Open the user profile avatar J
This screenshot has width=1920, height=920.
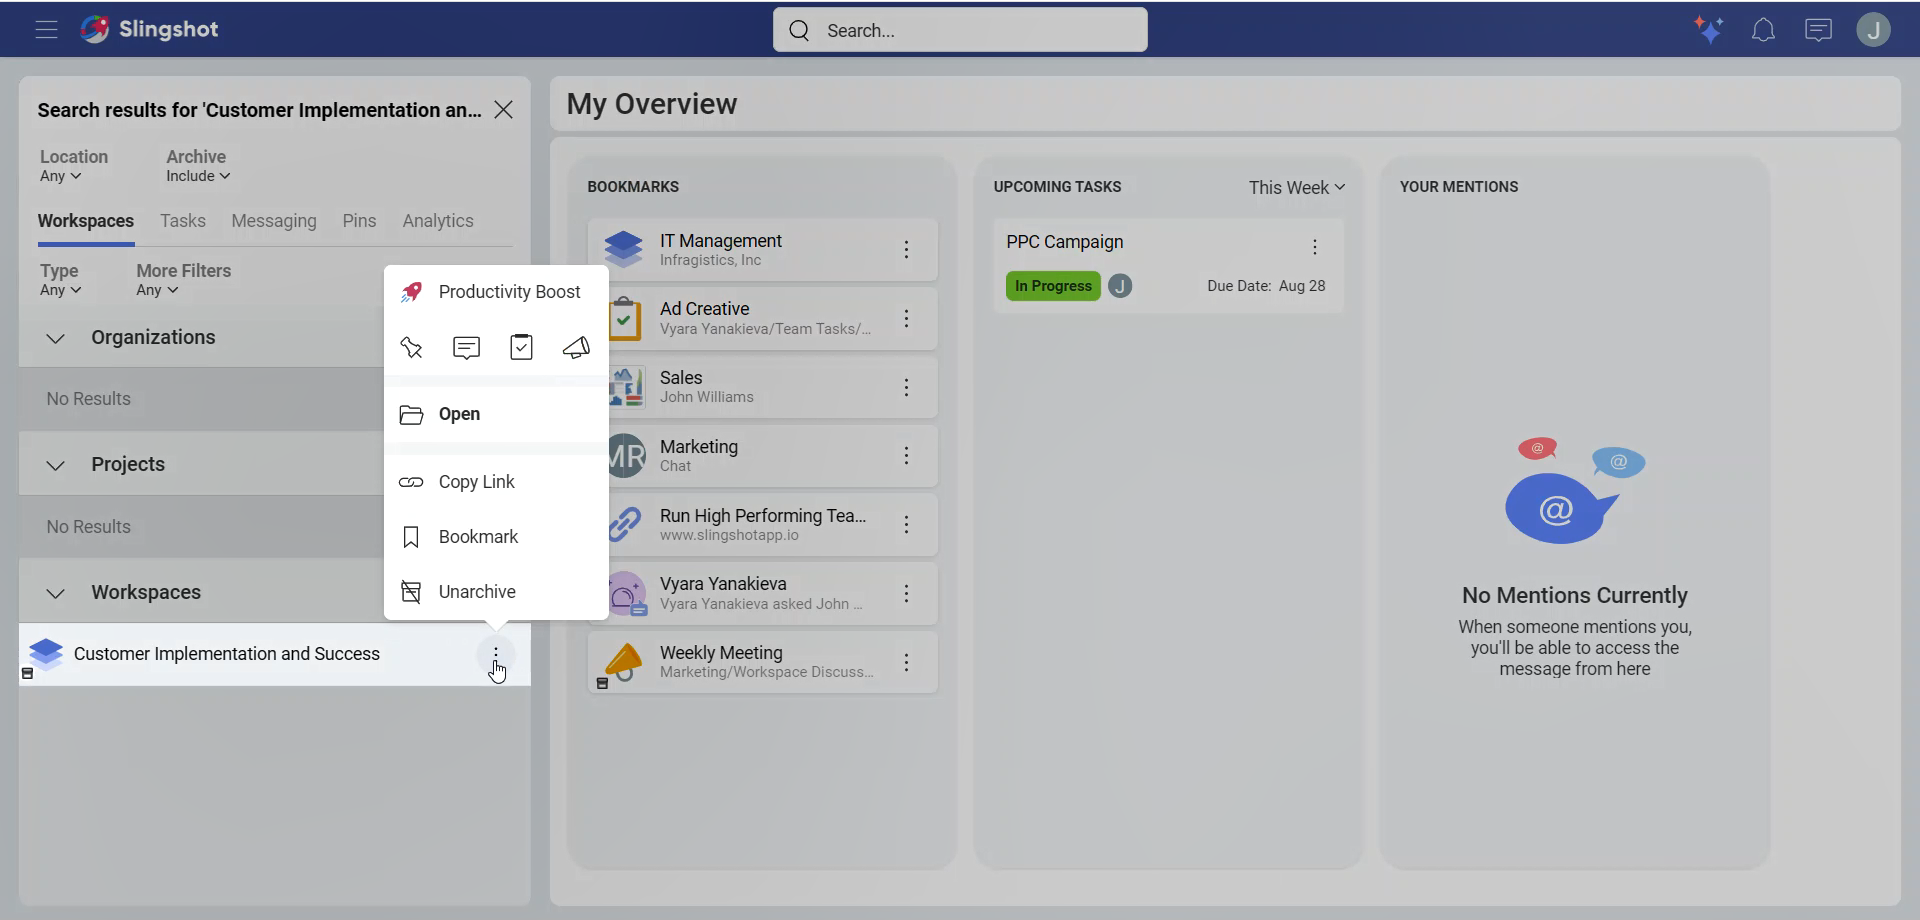click(1873, 30)
